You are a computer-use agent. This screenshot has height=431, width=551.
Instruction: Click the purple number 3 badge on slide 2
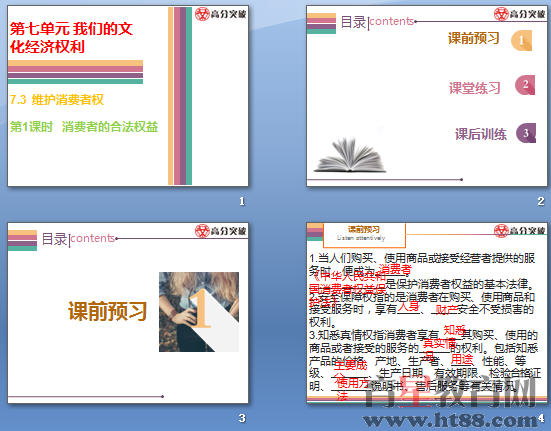[526, 133]
